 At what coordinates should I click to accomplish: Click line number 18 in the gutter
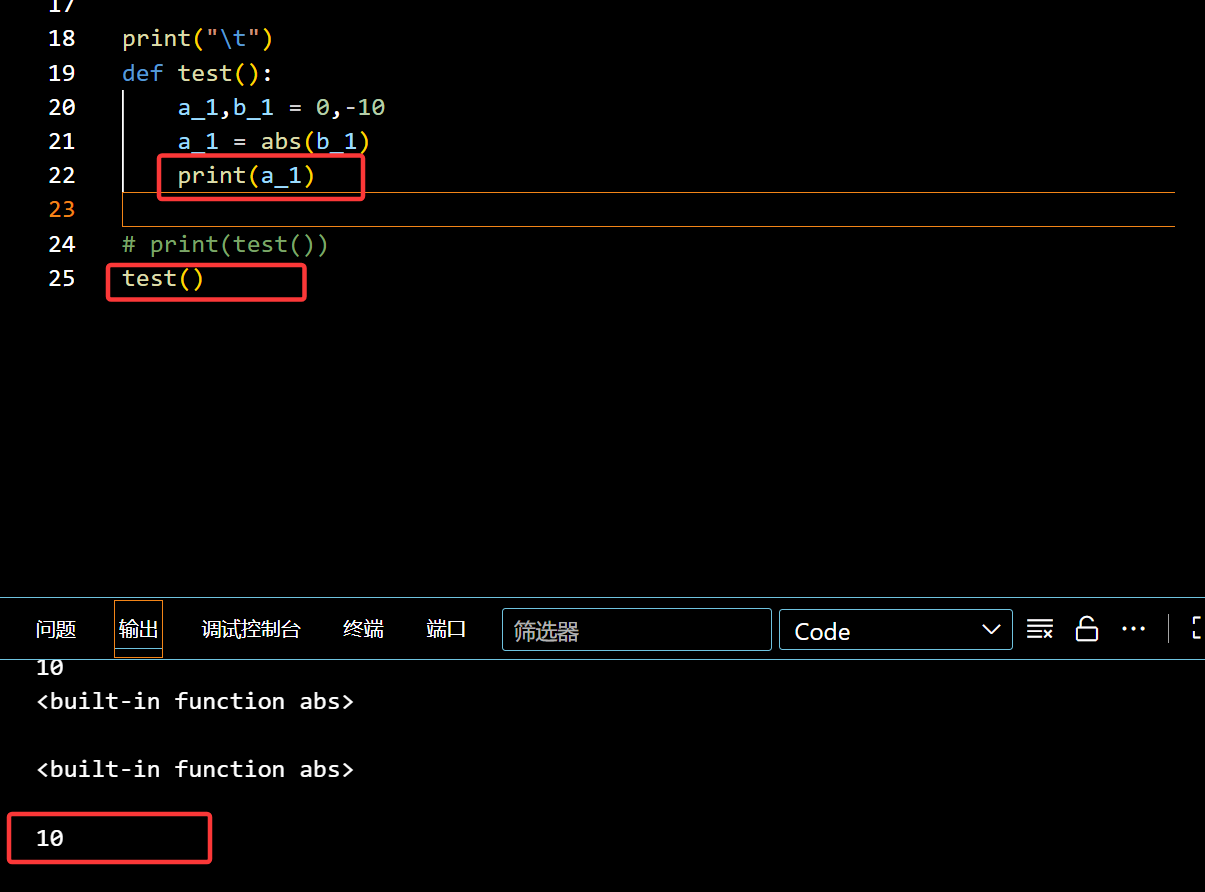point(62,39)
